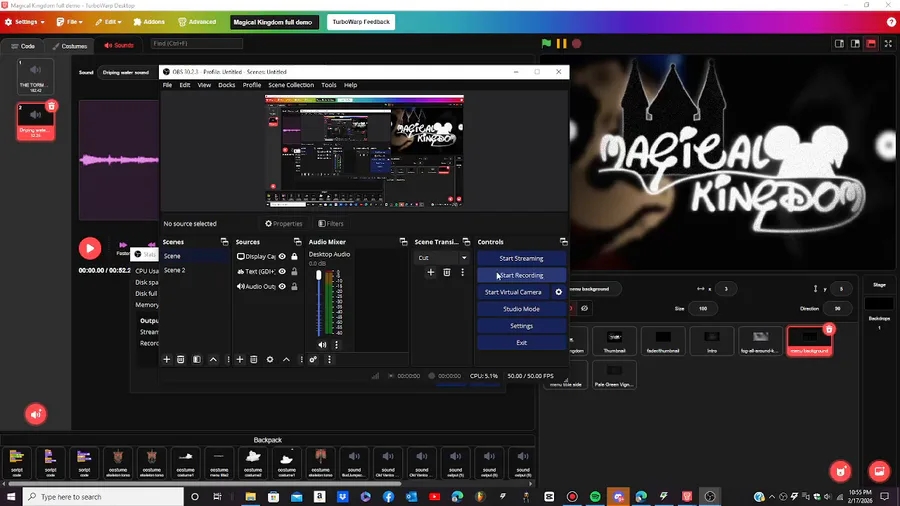Adjust Desktop Audio volume fader

coord(319,276)
